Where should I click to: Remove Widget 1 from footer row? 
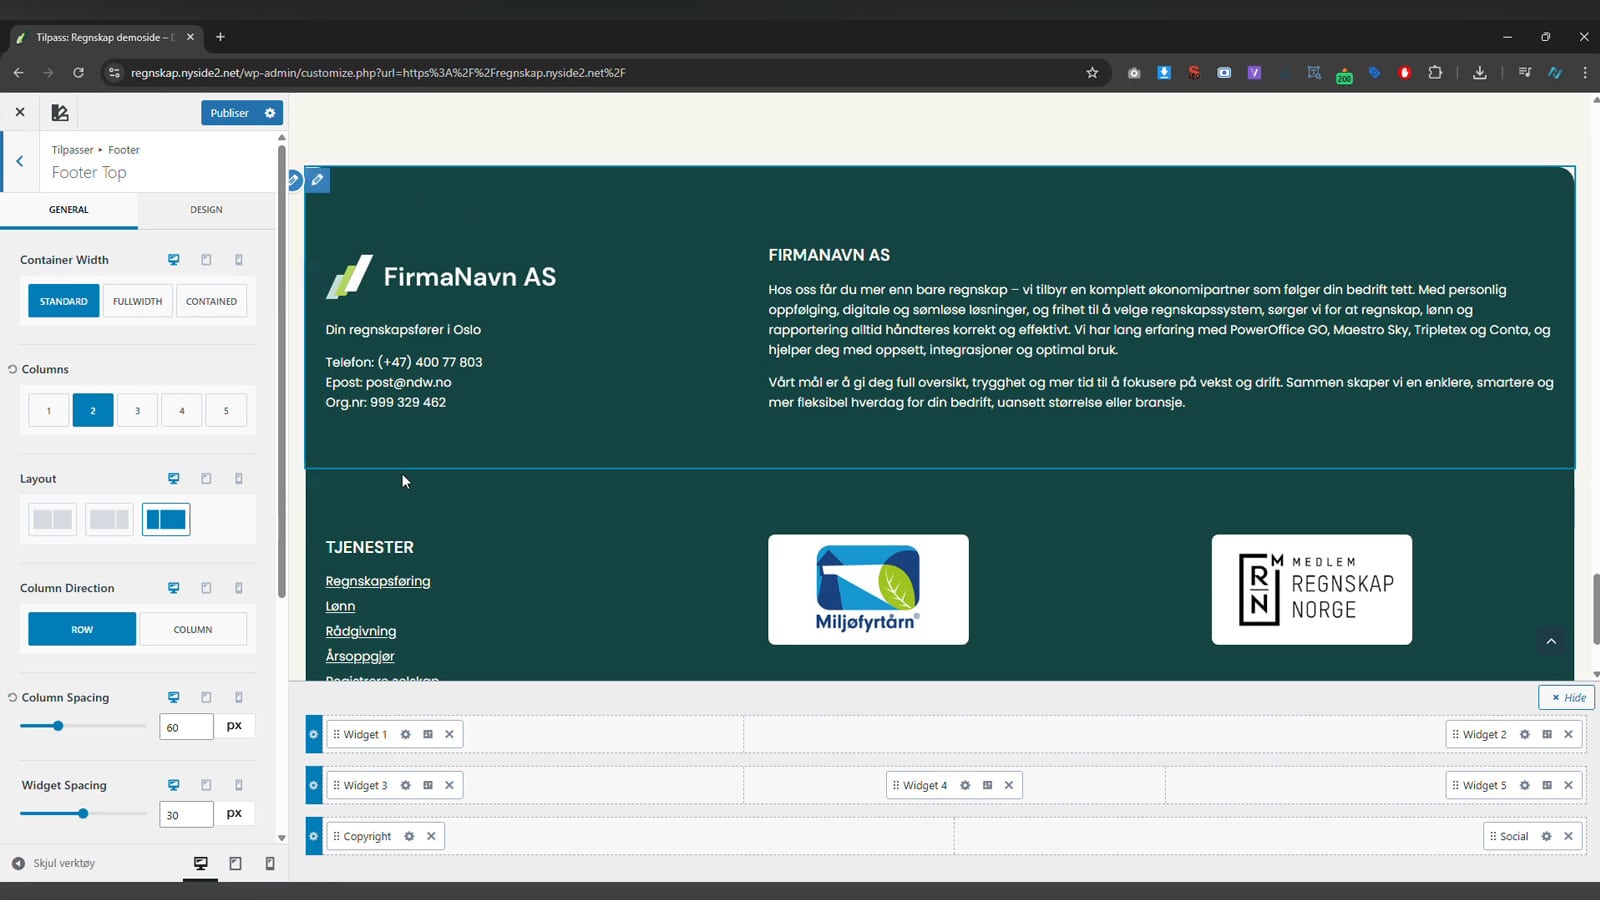(450, 734)
